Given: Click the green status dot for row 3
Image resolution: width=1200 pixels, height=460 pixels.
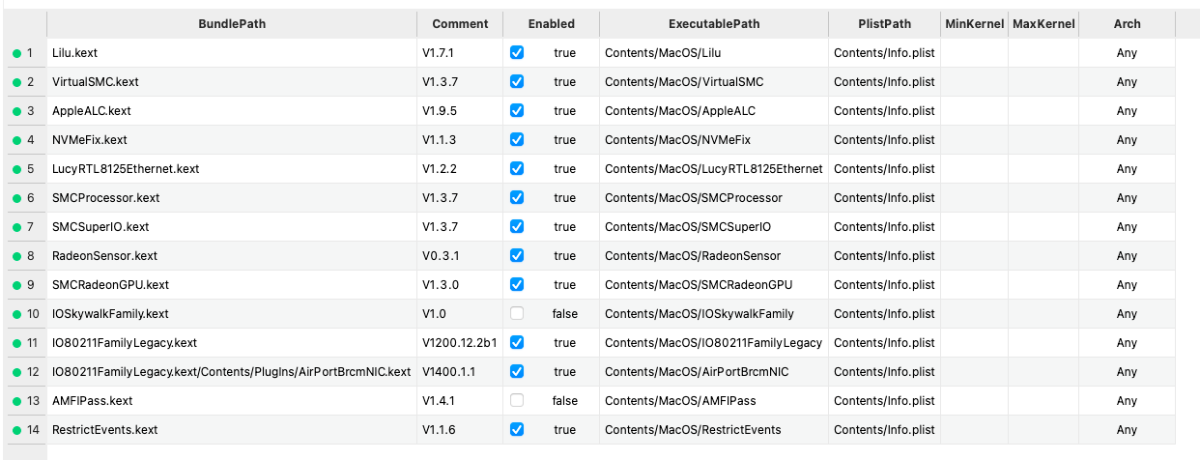Looking at the screenshot, I should click(17, 111).
